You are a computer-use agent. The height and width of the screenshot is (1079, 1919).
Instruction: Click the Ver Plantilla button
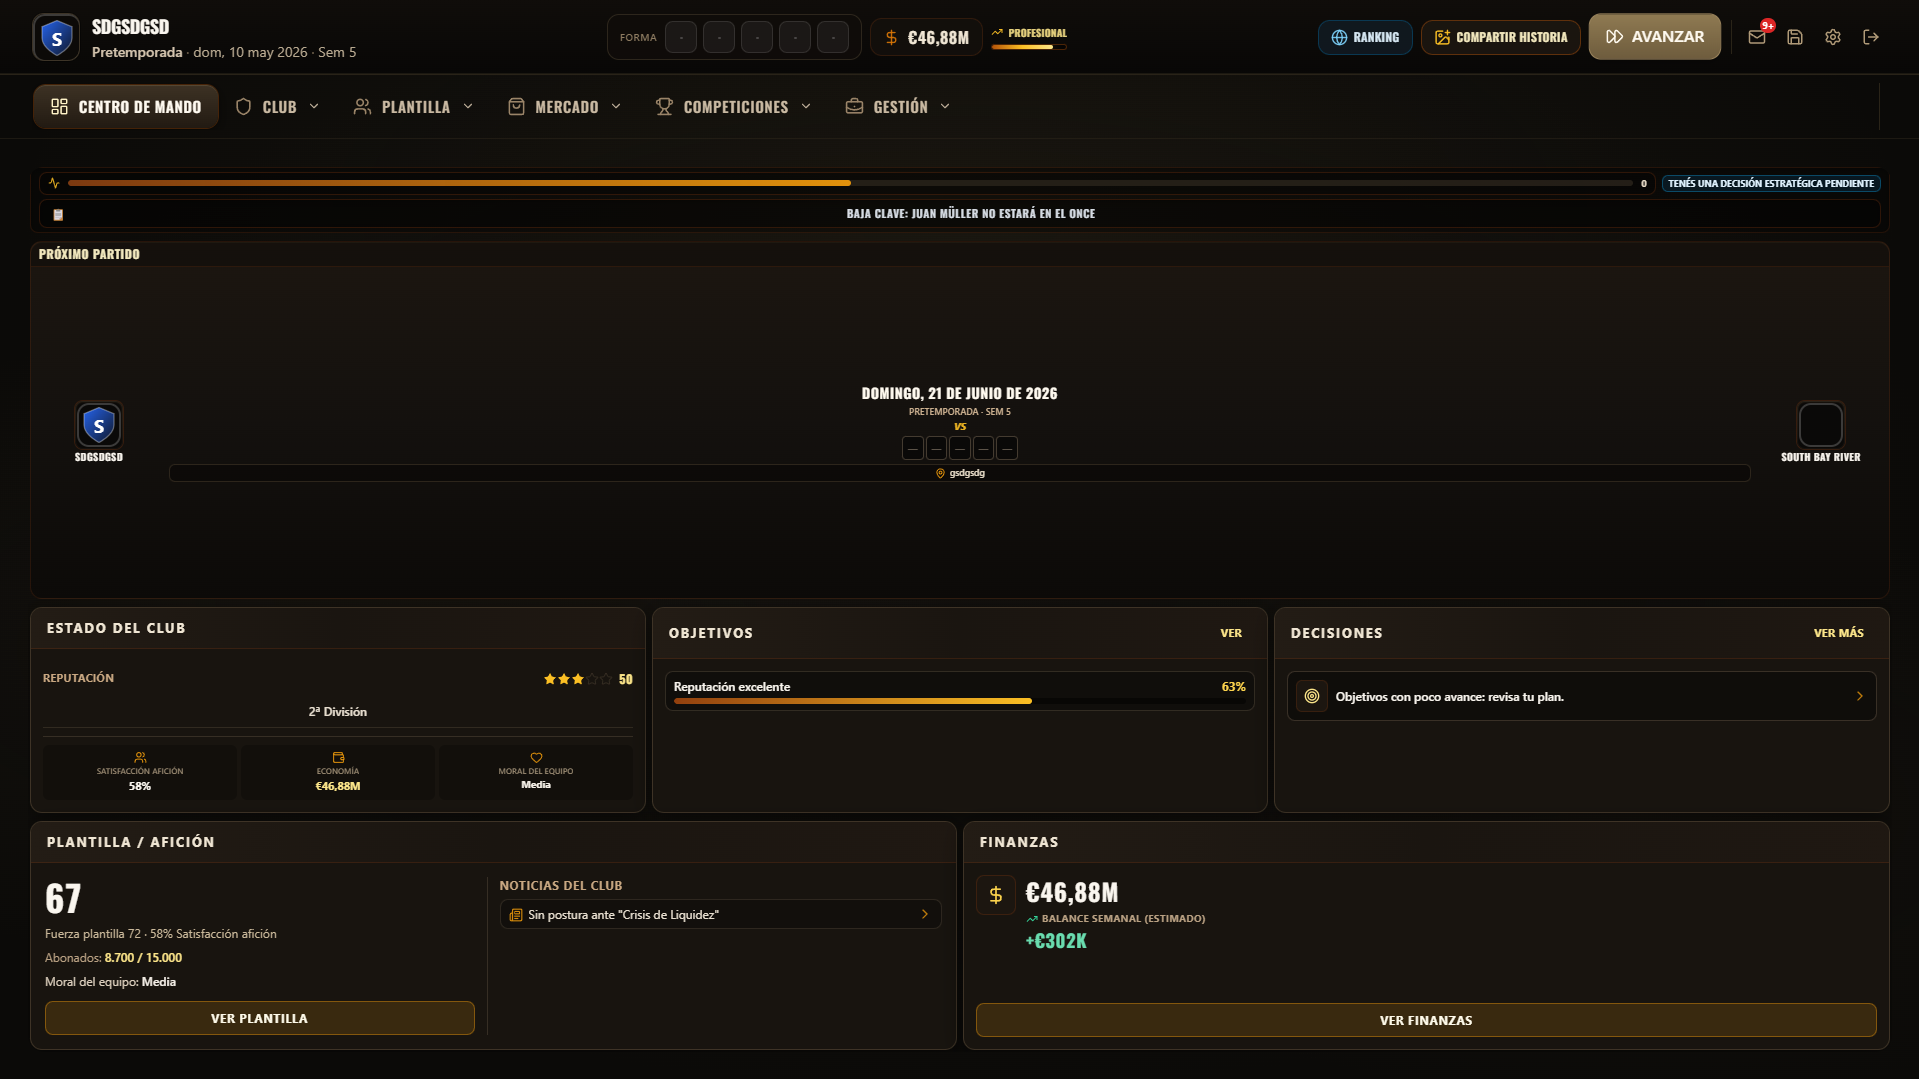(259, 1018)
